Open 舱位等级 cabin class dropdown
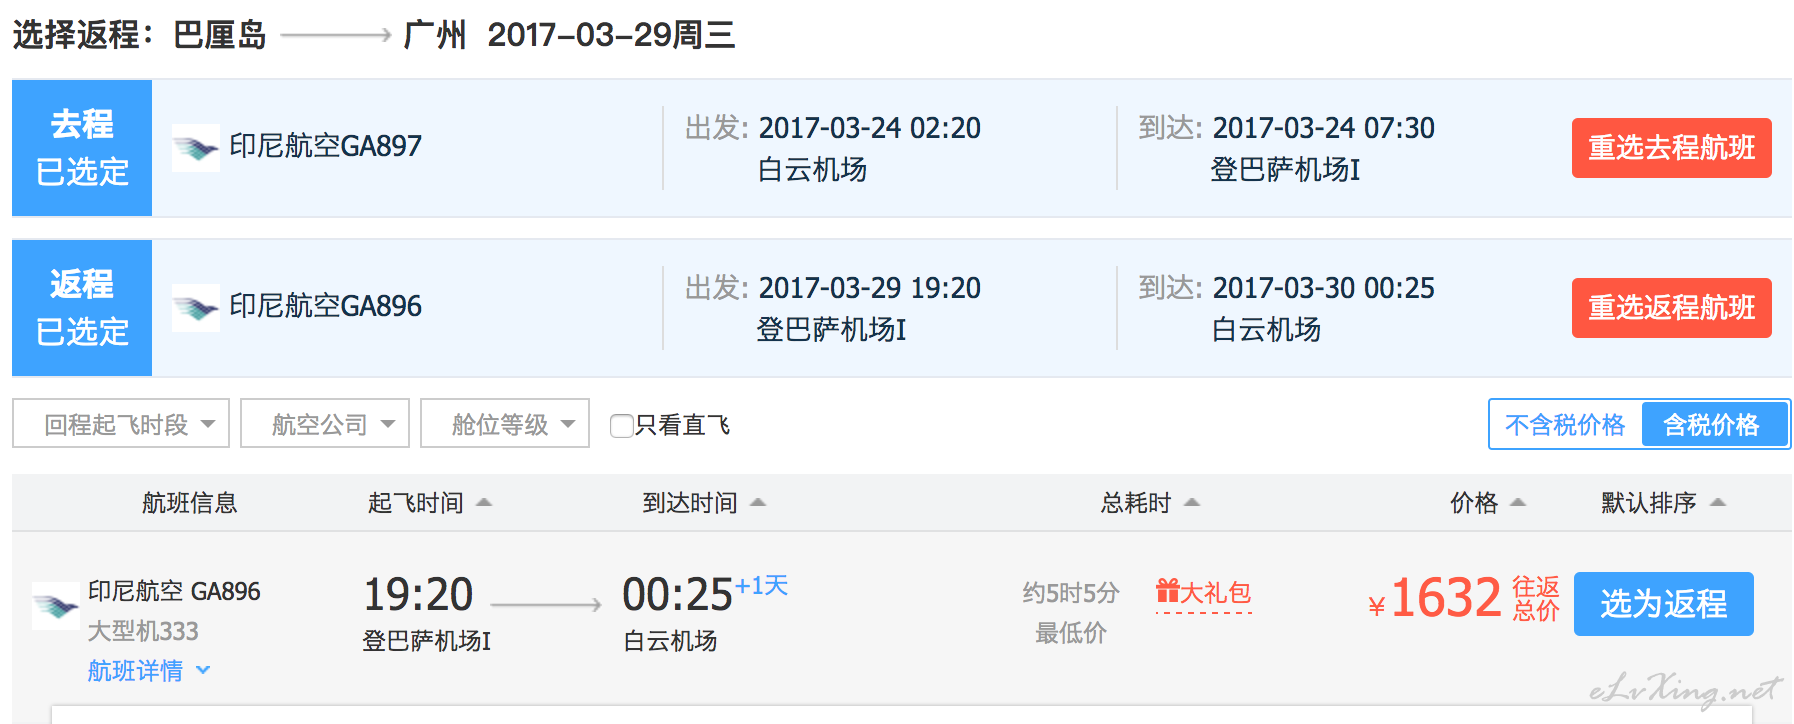The width and height of the screenshot is (1794, 724). [505, 424]
